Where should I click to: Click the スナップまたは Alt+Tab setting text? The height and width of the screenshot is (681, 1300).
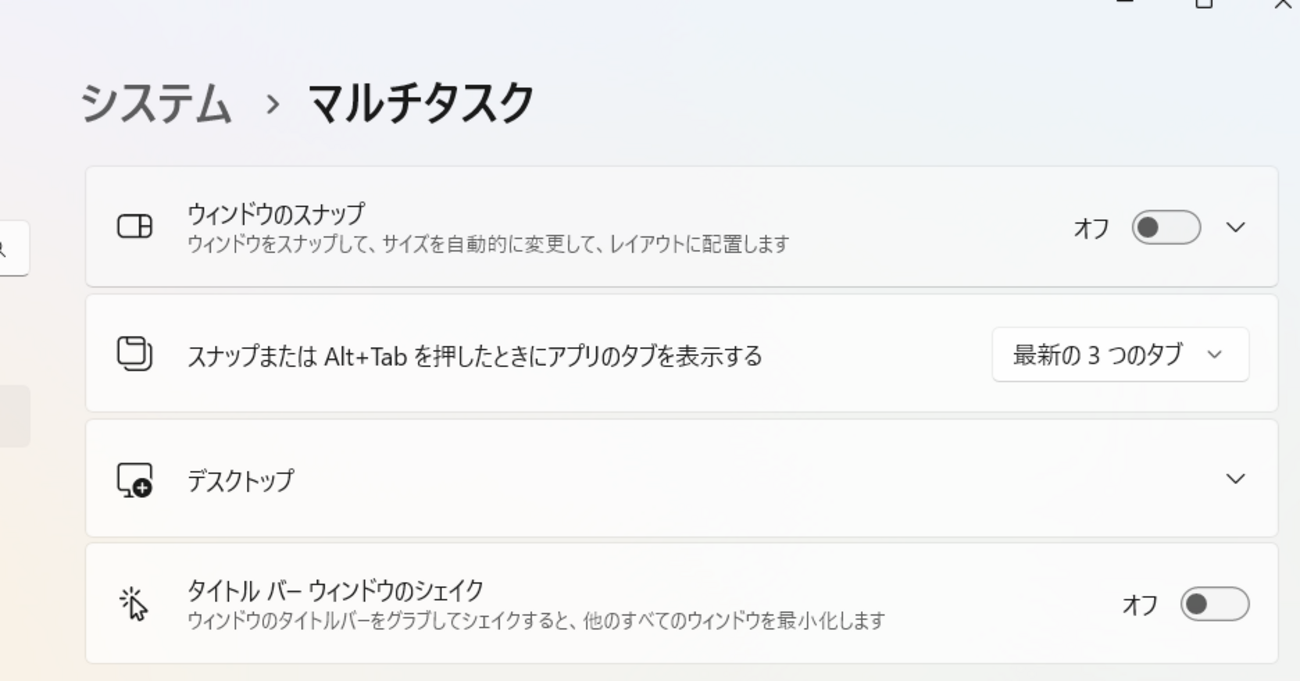point(474,356)
